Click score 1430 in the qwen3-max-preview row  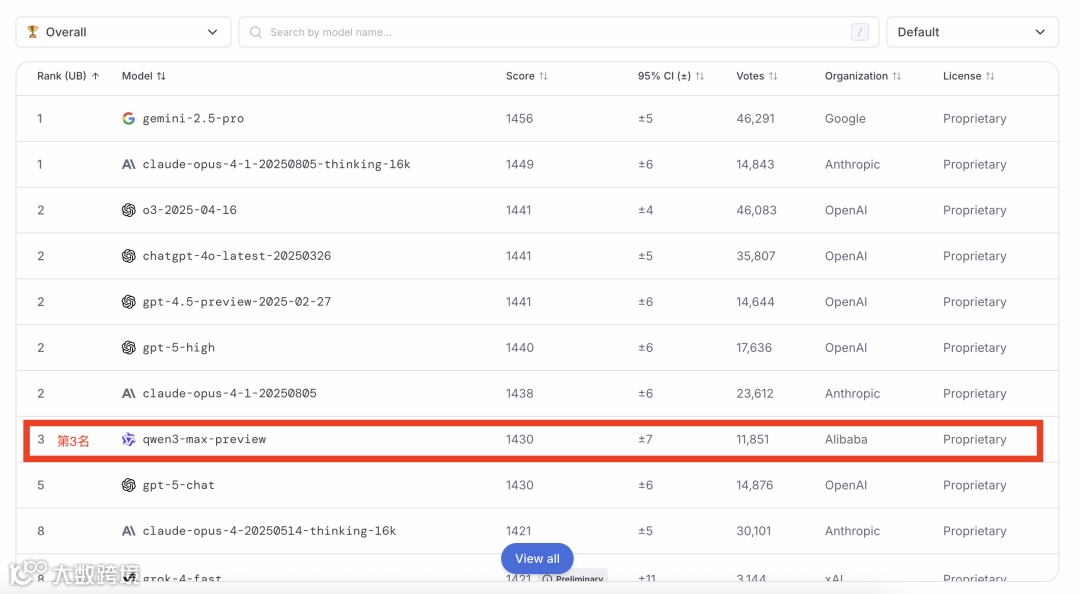click(x=519, y=439)
